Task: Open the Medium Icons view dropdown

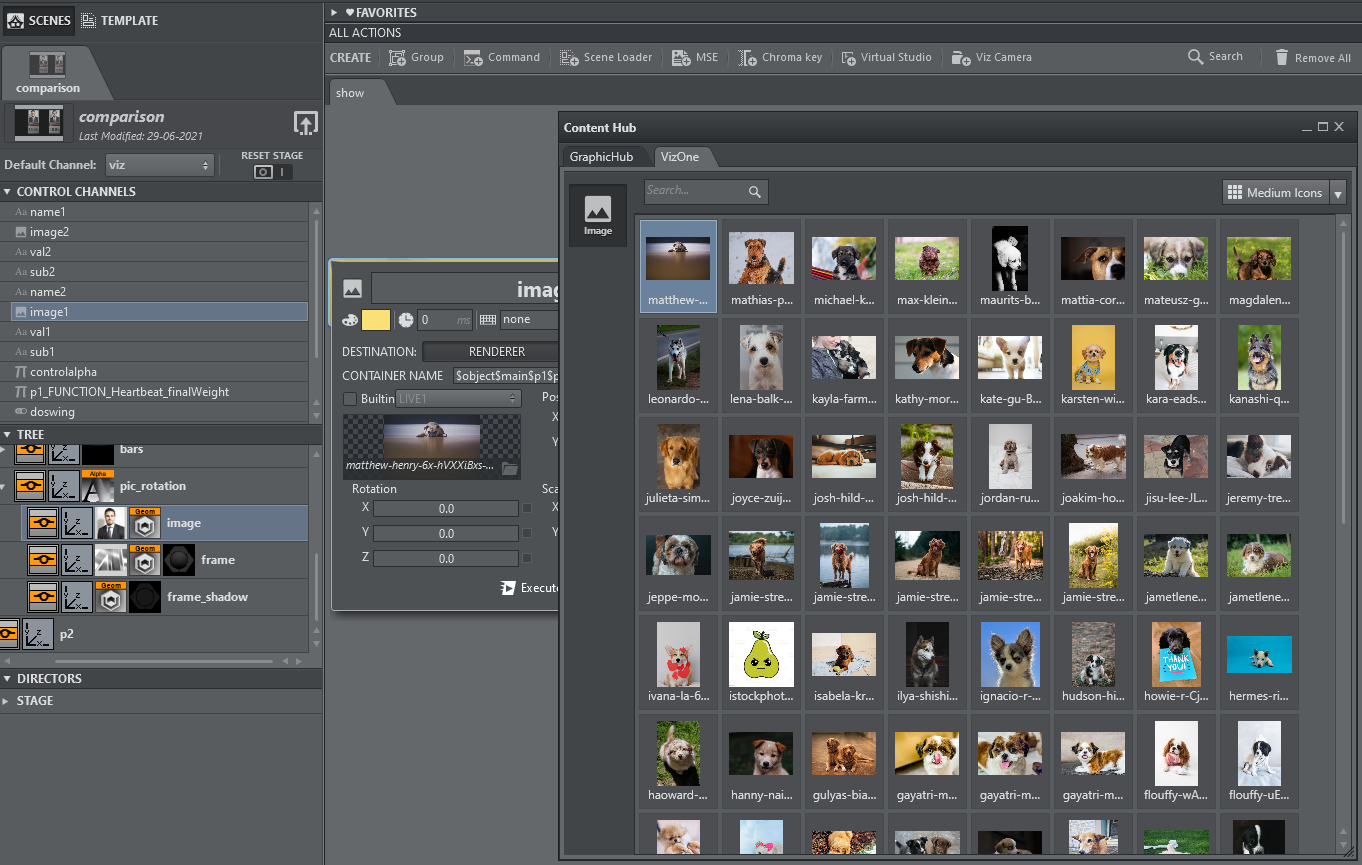Action: (1338, 193)
